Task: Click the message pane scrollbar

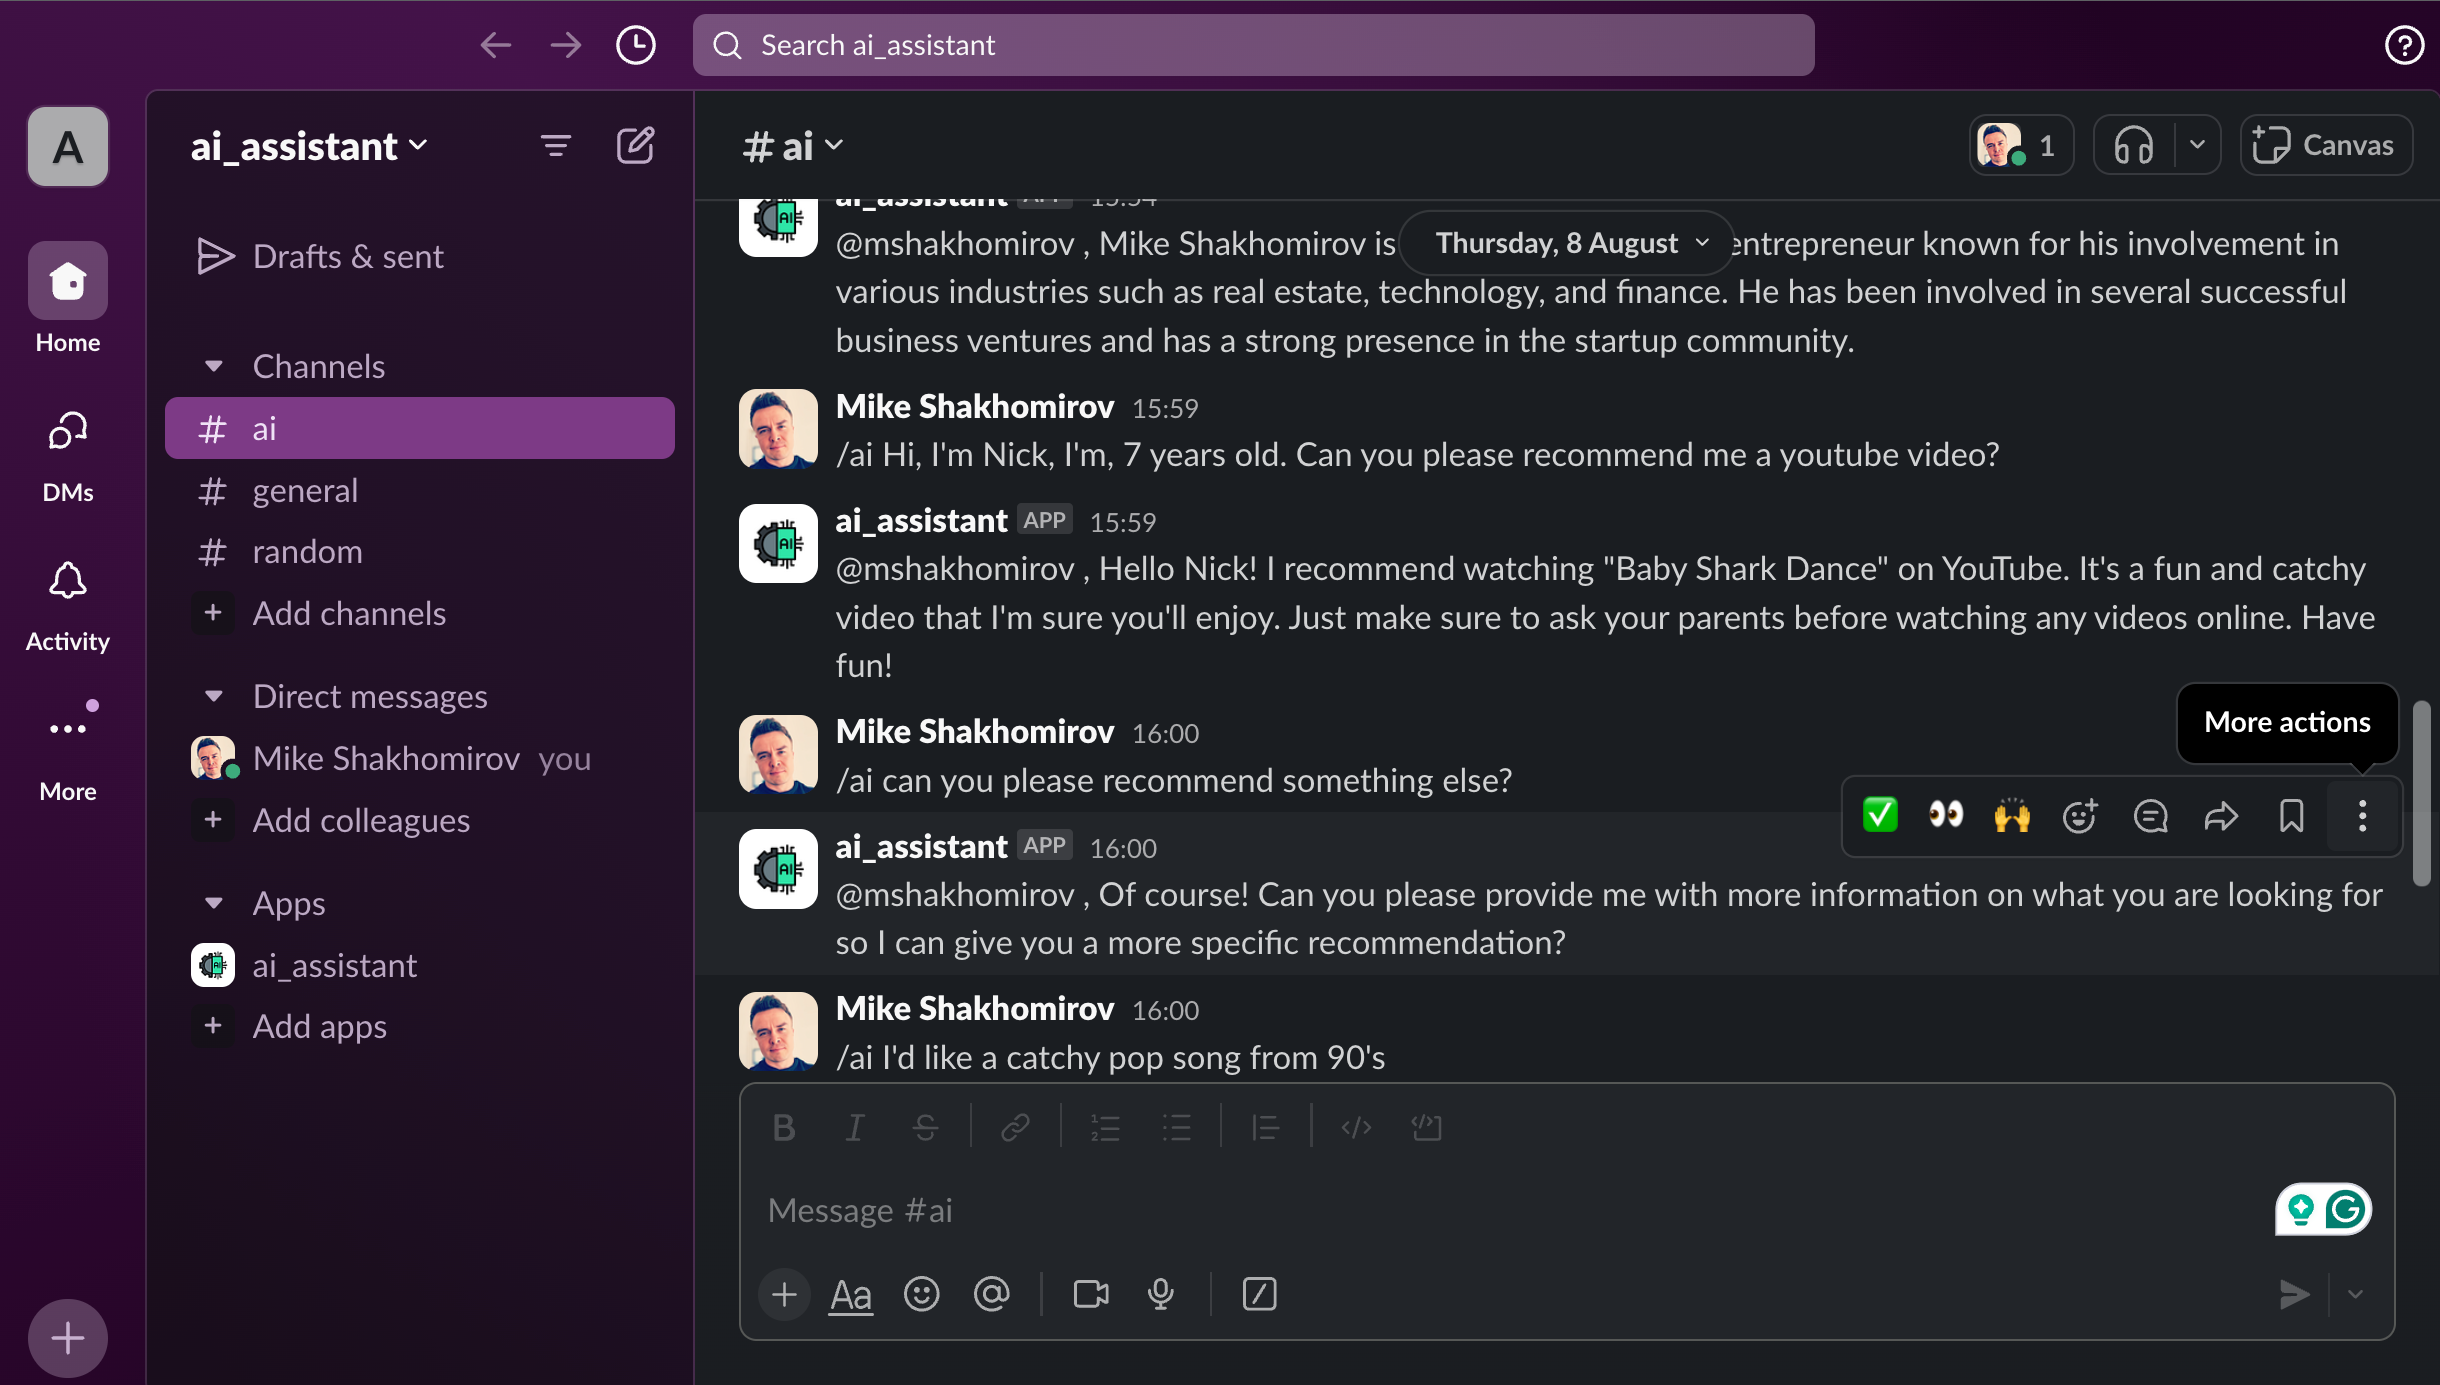Action: pyautogui.click(x=2420, y=792)
